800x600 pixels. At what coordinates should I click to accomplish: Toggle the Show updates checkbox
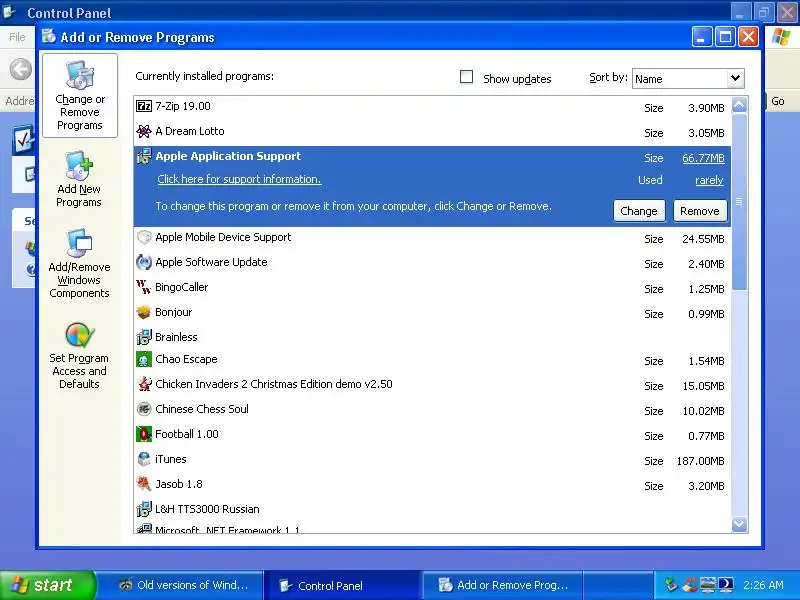click(466, 77)
